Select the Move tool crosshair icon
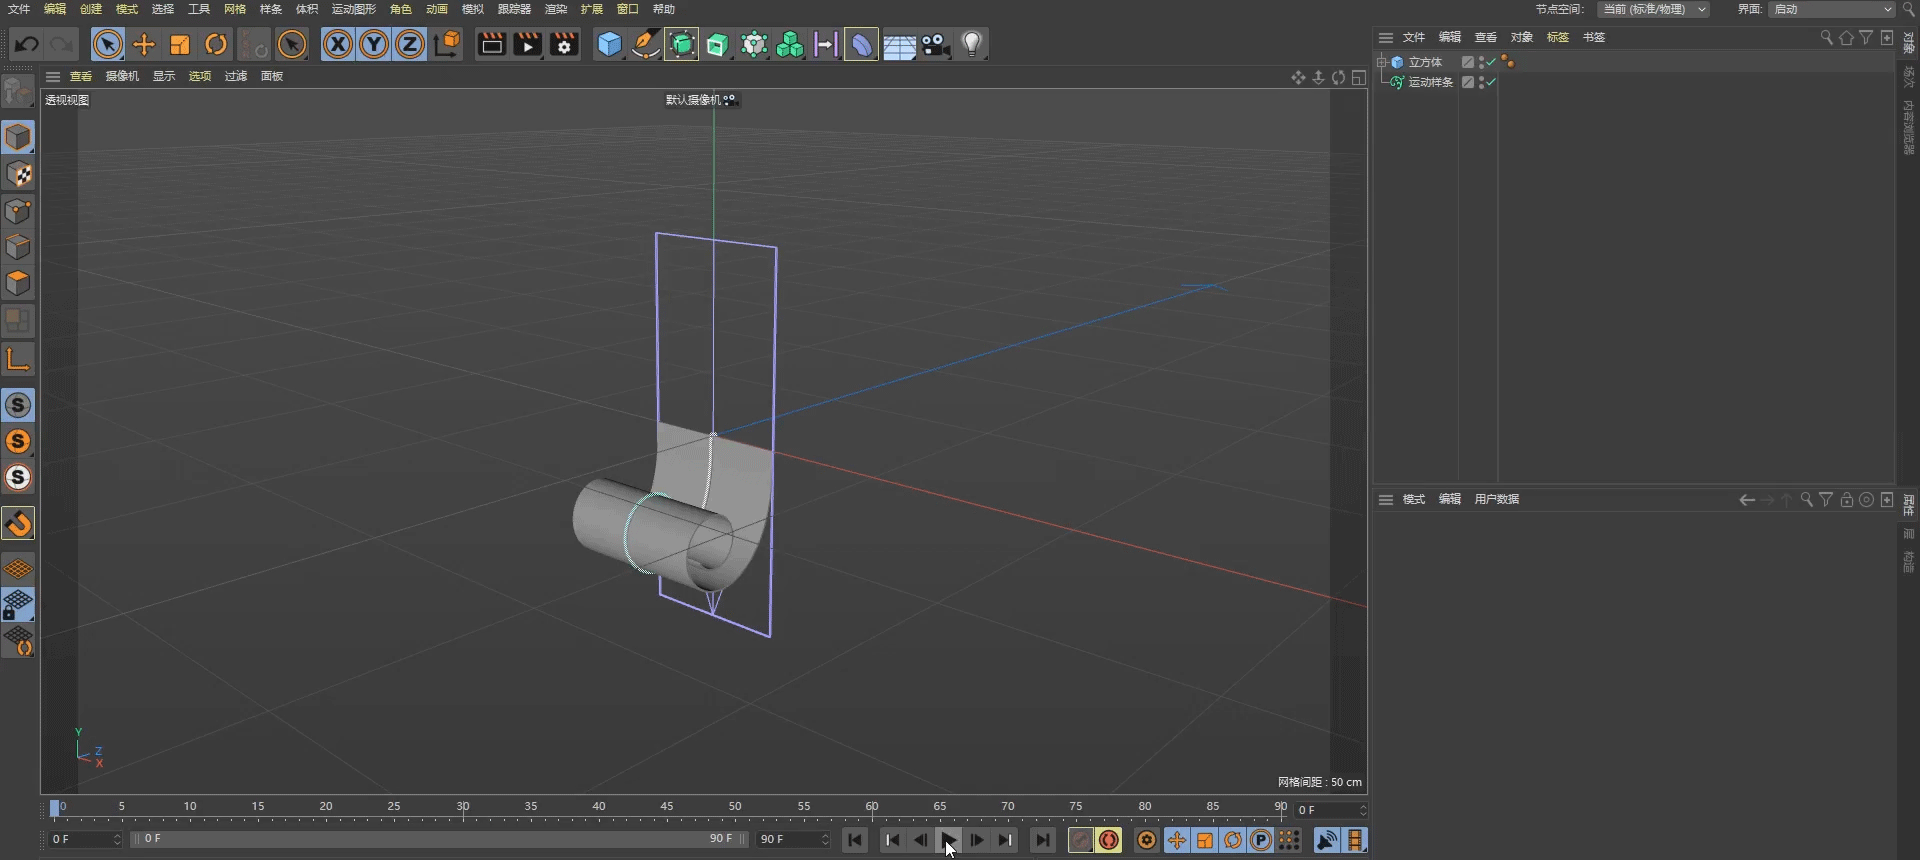 (x=144, y=44)
